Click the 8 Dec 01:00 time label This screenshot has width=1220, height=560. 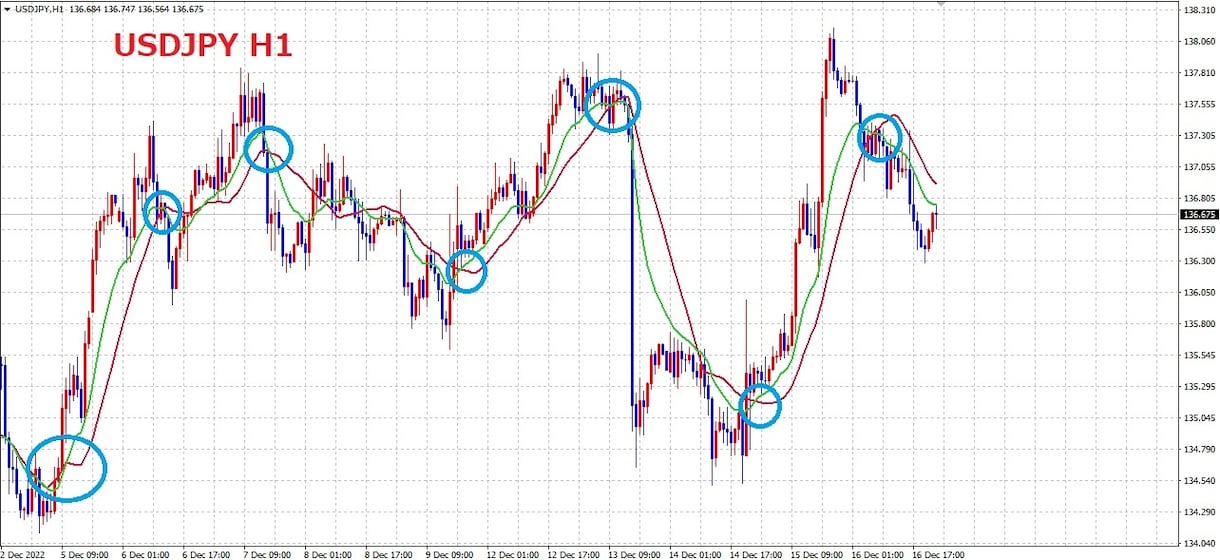pyautogui.click(x=326, y=553)
